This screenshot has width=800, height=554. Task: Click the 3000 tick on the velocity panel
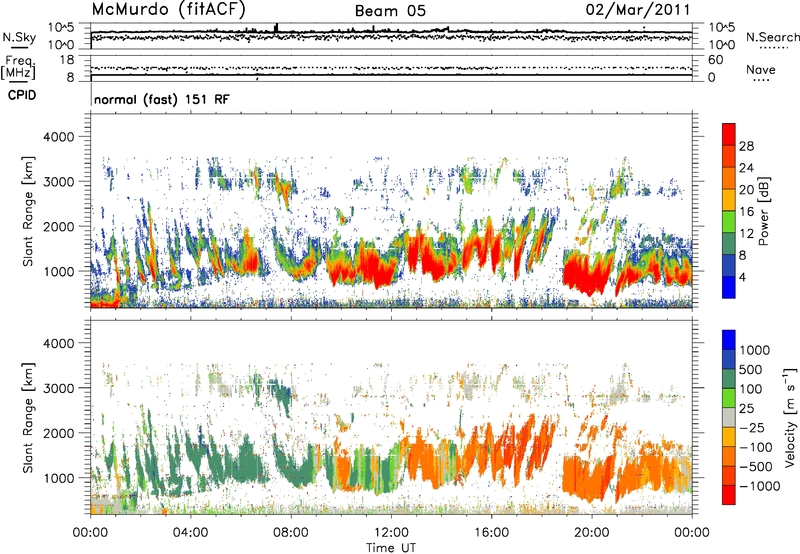coord(58,388)
